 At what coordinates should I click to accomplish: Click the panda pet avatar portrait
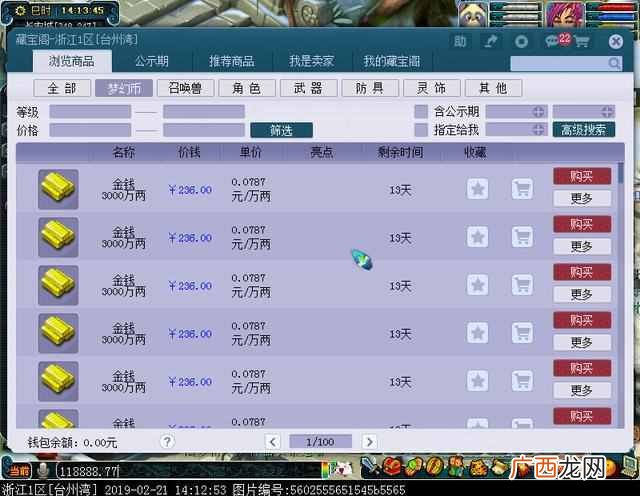tap(473, 14)
